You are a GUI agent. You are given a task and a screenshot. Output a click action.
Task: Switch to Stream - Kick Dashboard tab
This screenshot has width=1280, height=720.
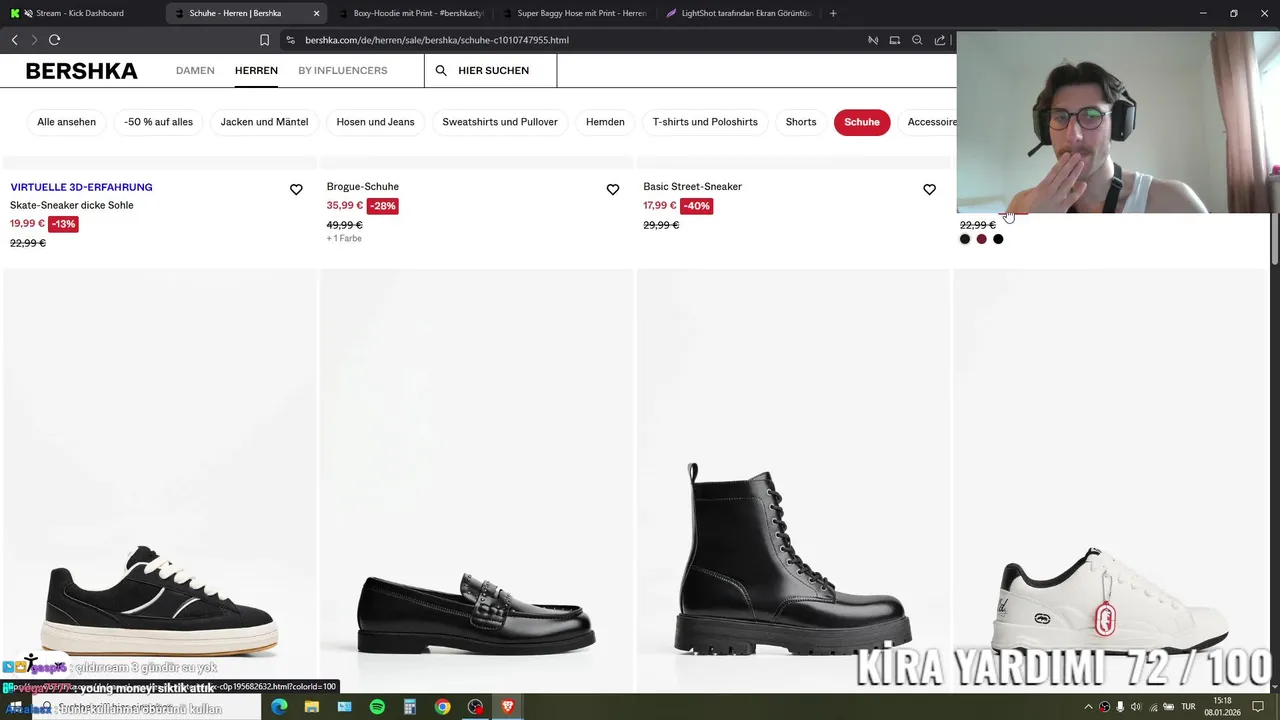pyautogui.click(x=80, y=13)
